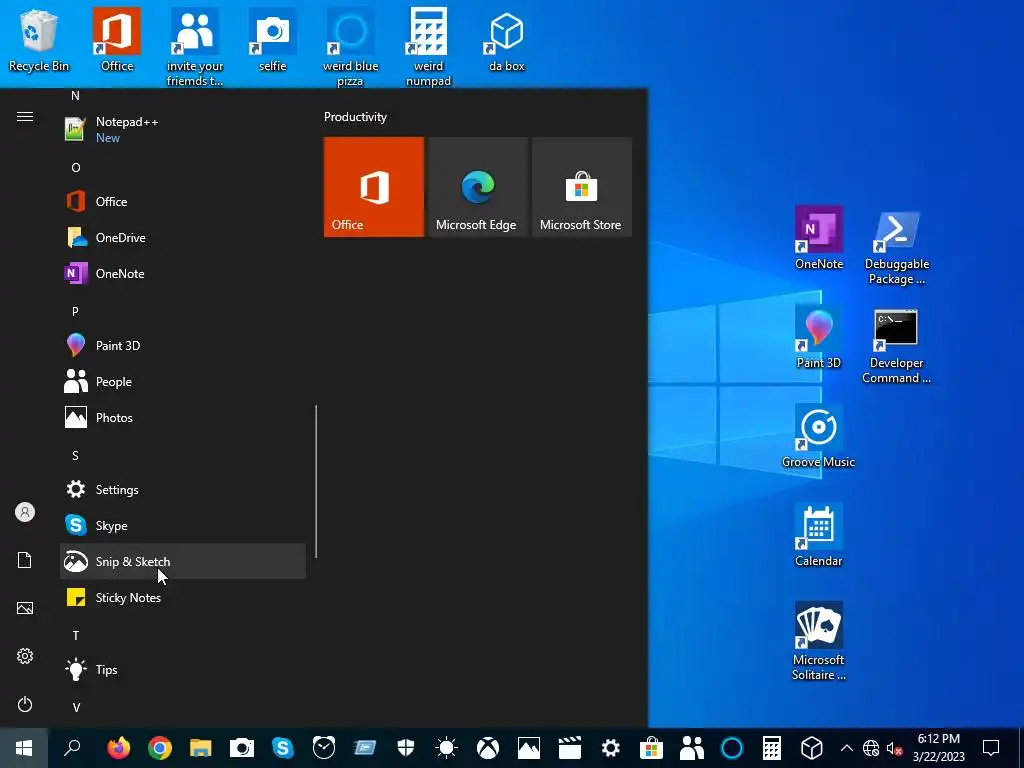Open Pictures from the Start sidebar
This screenshot has height=768, width=1024.
[x=25, y=608]
